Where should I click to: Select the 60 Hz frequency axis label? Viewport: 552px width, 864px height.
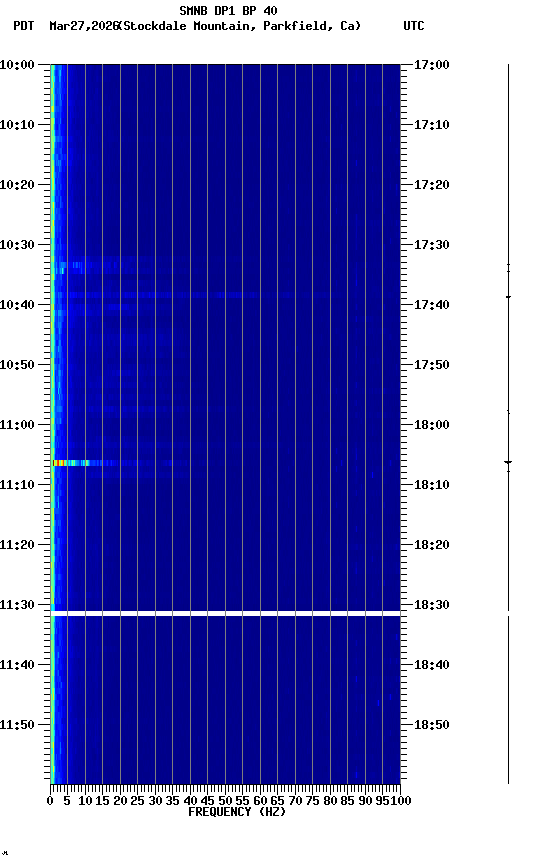tap(260, 801)
